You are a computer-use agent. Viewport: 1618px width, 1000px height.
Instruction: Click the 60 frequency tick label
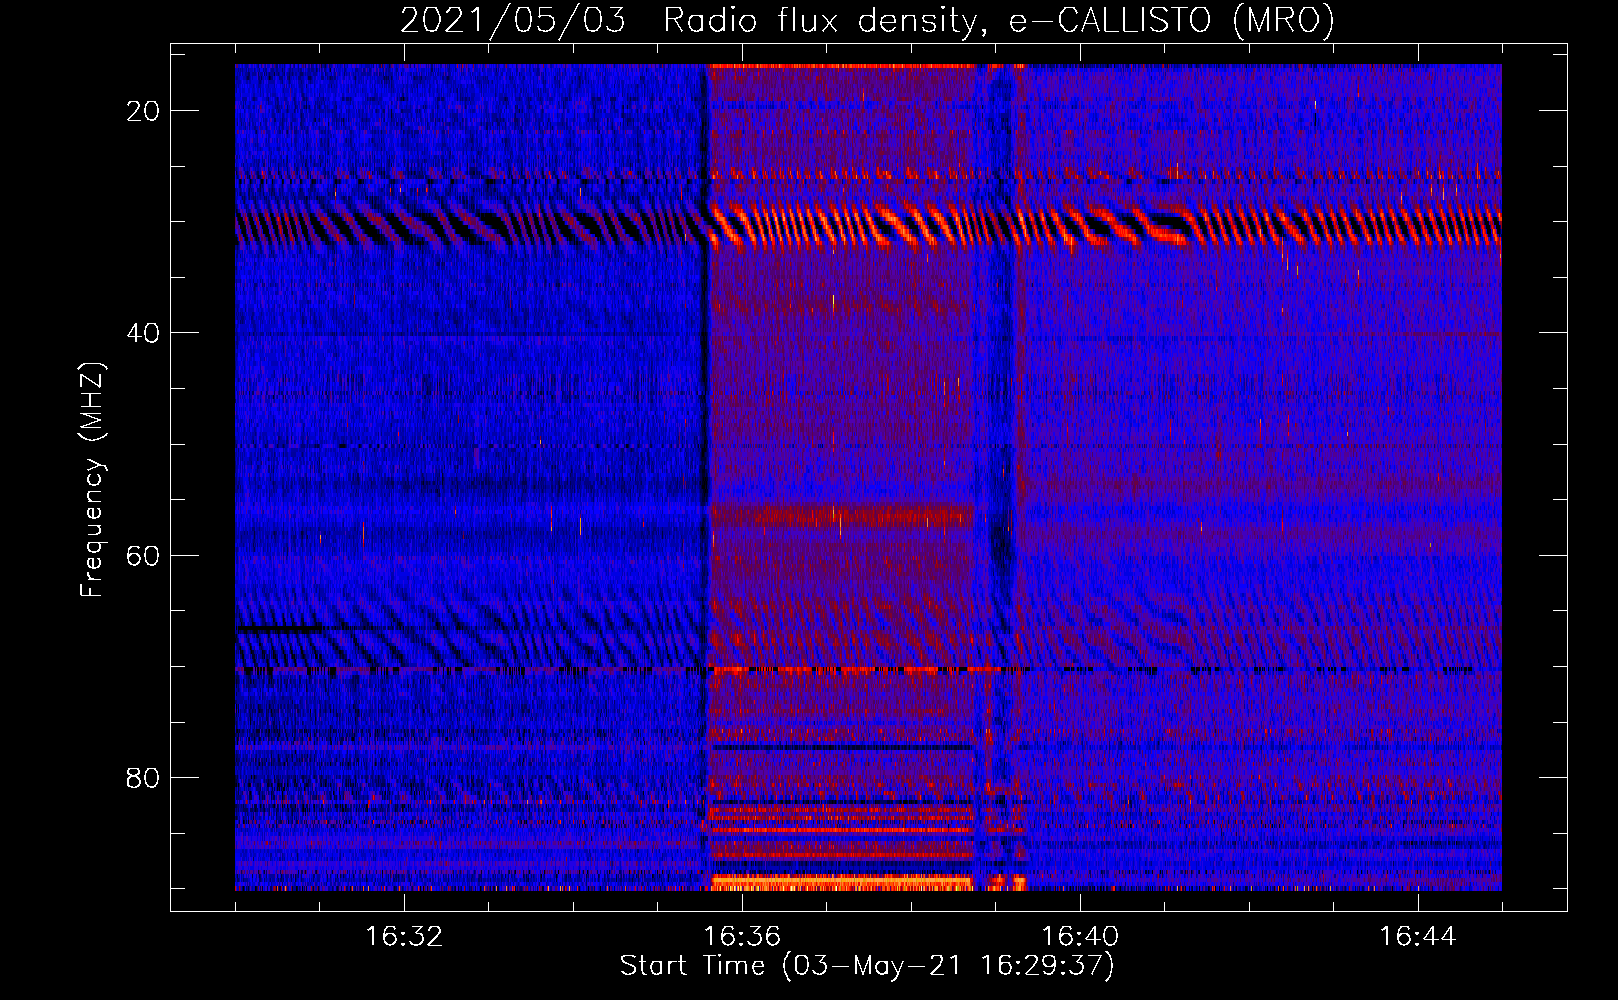coord(143,555)
